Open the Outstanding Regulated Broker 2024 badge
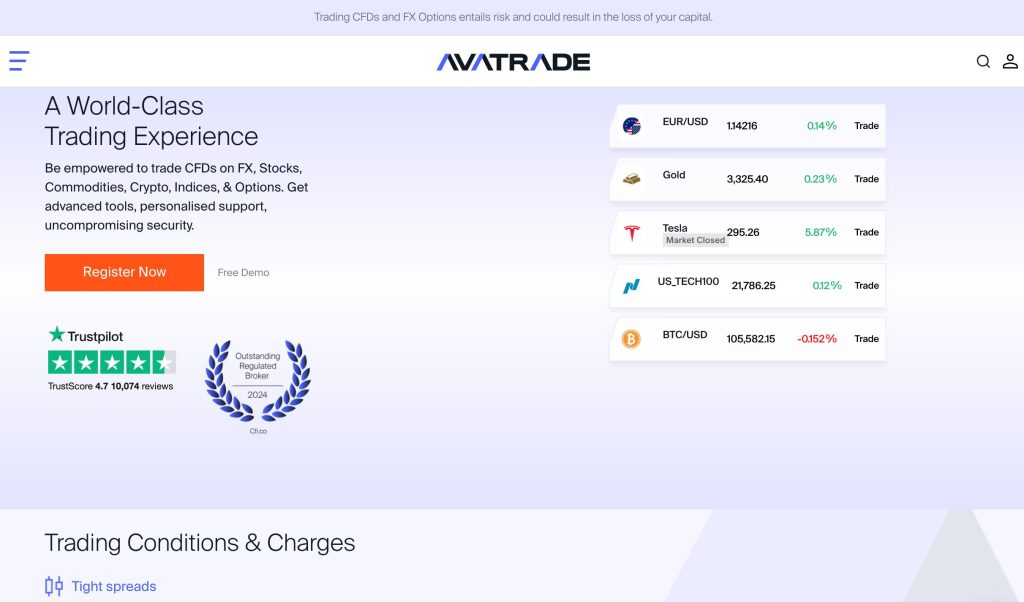This screenshot has width=1024, height=602. [x=258, y=387]
